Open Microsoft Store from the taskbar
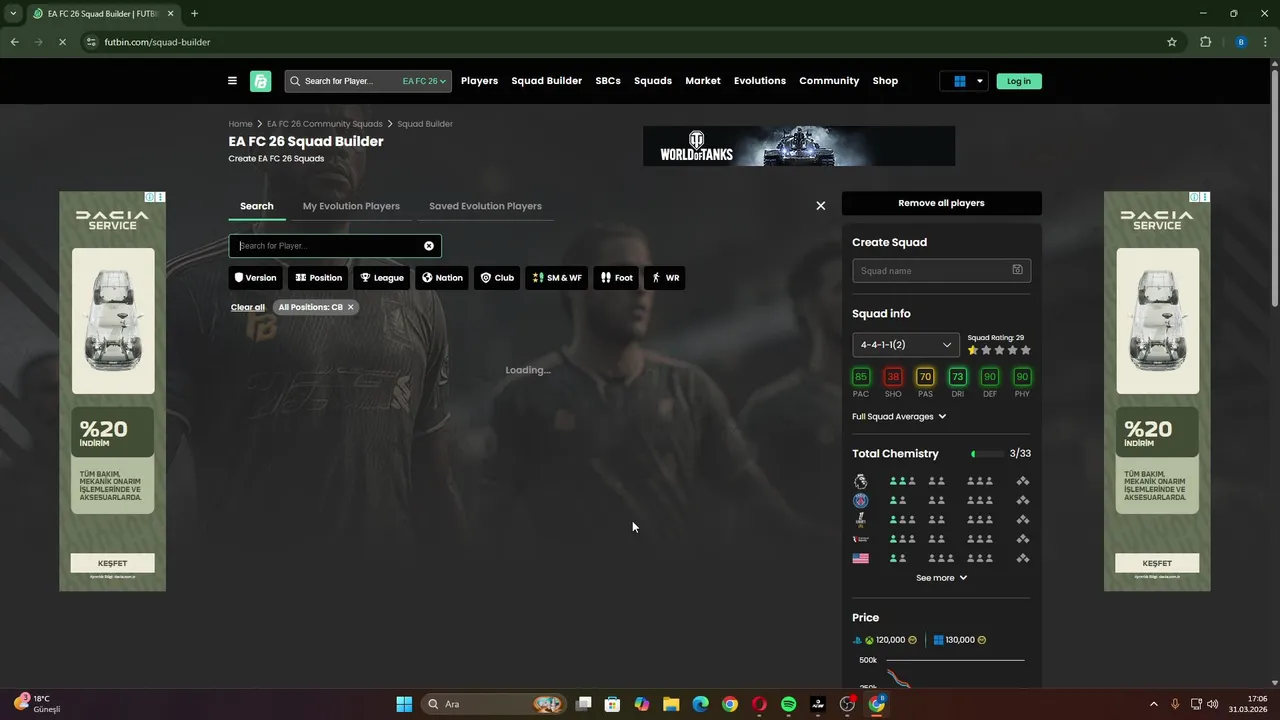This screenshot has height=720, width=1280. click(x=613, y=704)
